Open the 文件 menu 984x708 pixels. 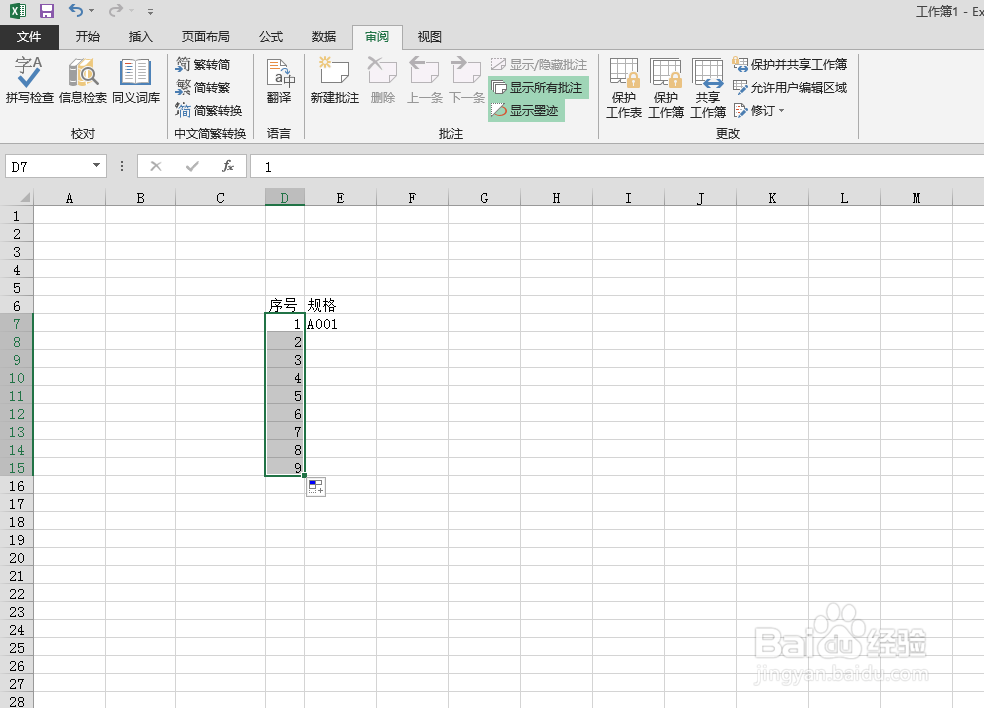(29, 37)
